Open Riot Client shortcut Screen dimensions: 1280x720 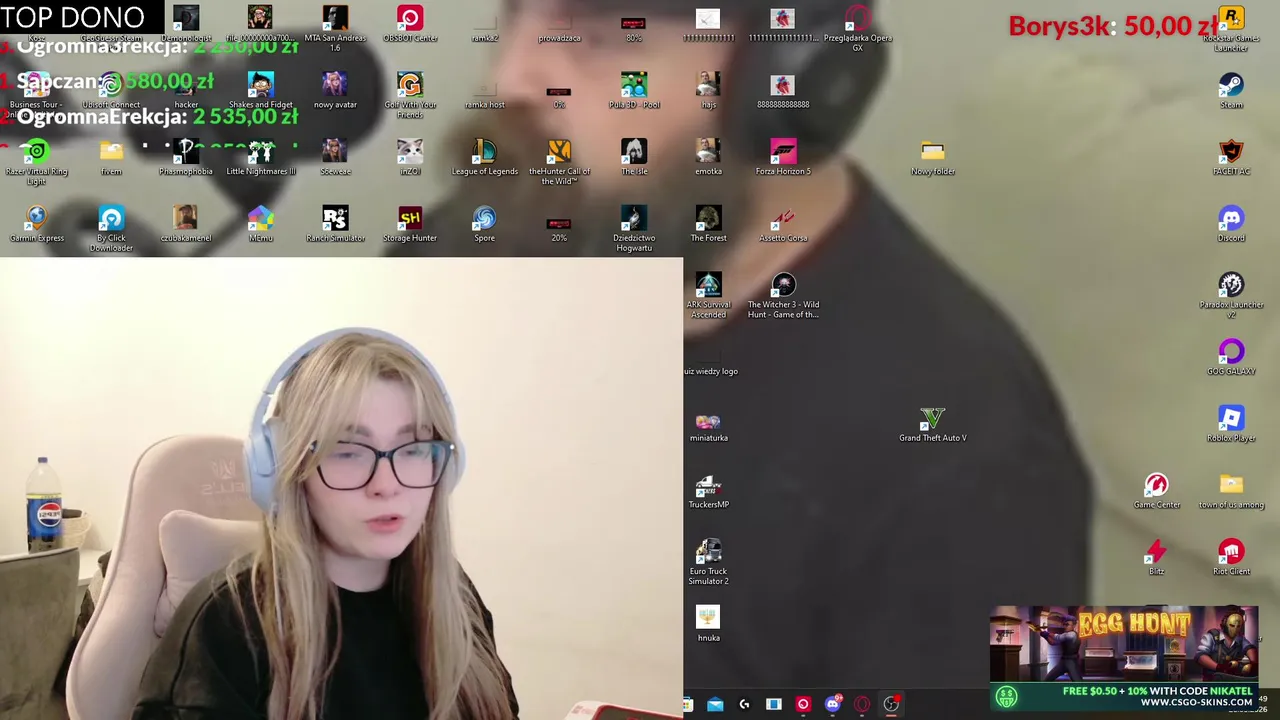click(1231, 558)
